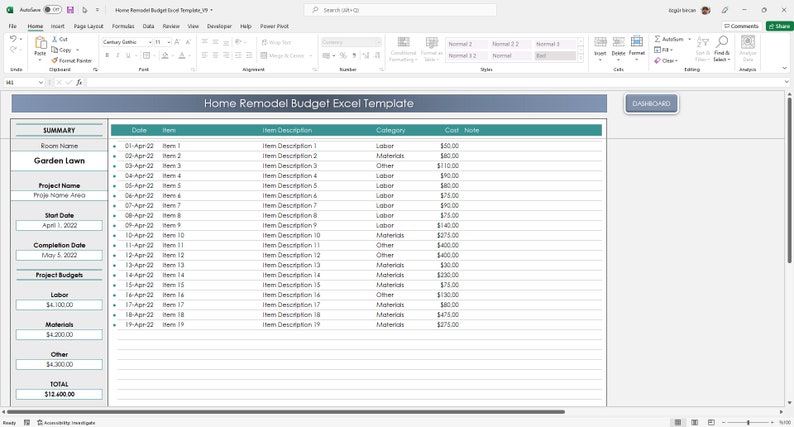
Task: Click the Save icon in title bar
Action: click(70, 10)
